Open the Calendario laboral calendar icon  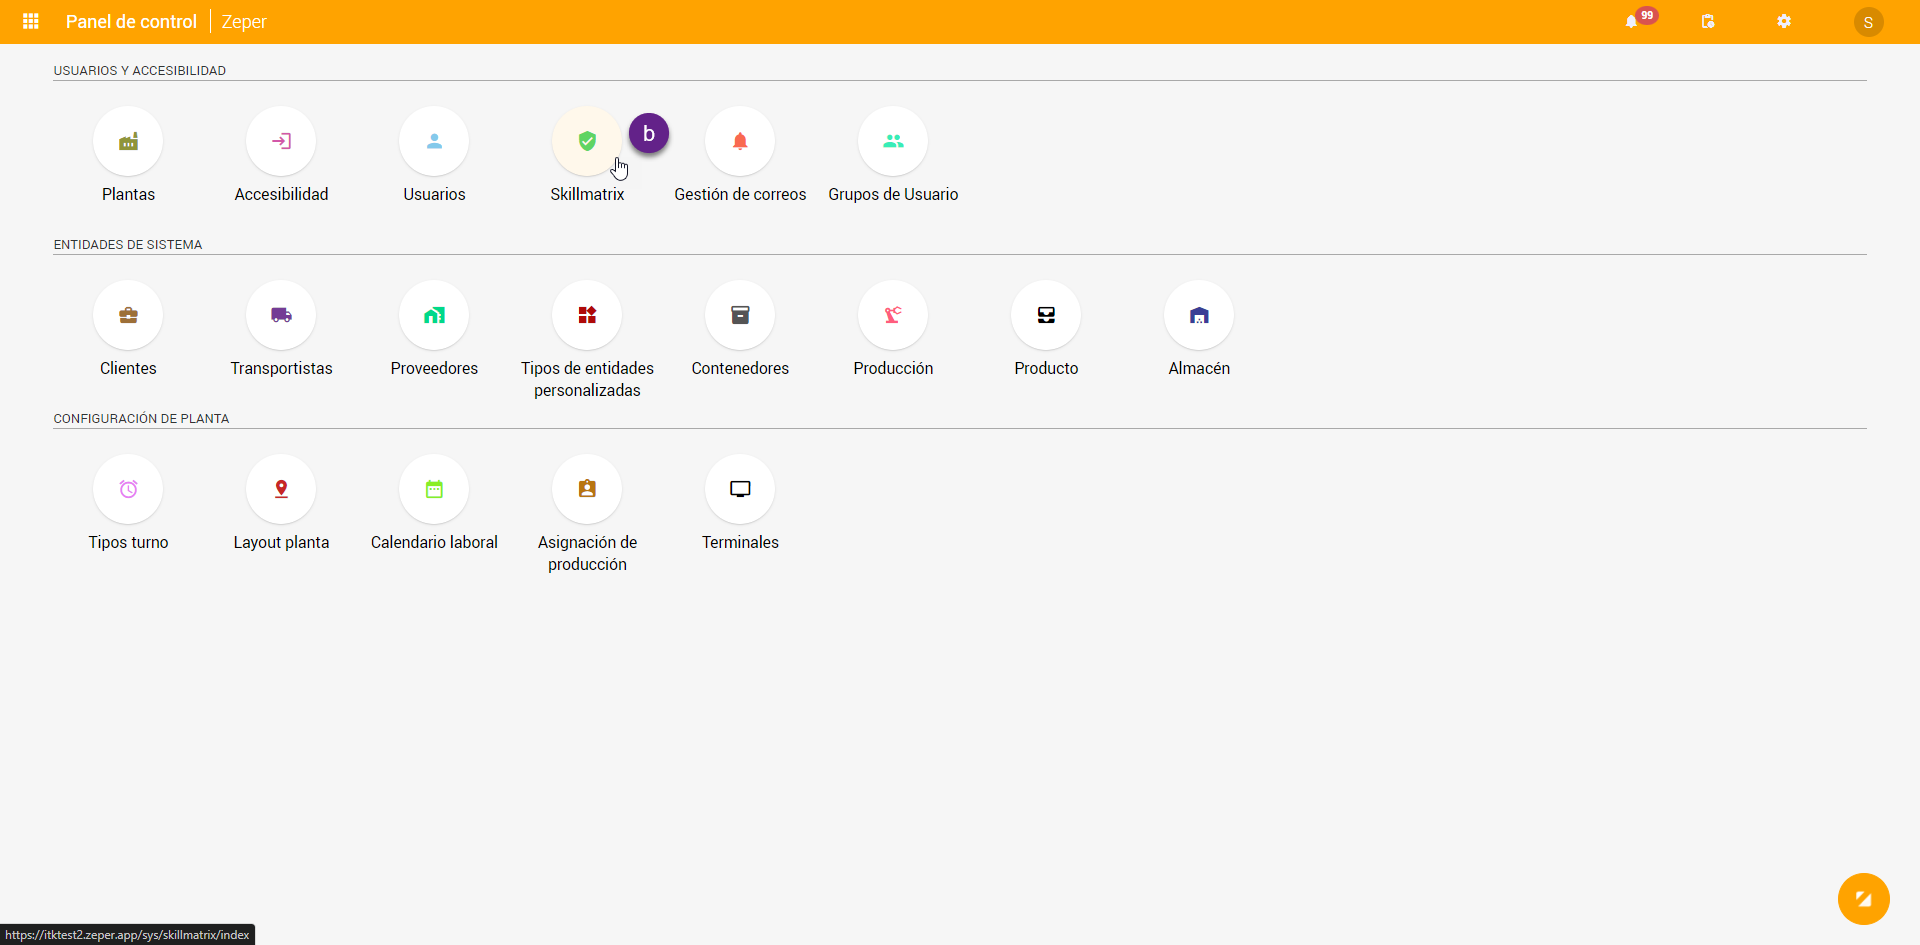434,489
